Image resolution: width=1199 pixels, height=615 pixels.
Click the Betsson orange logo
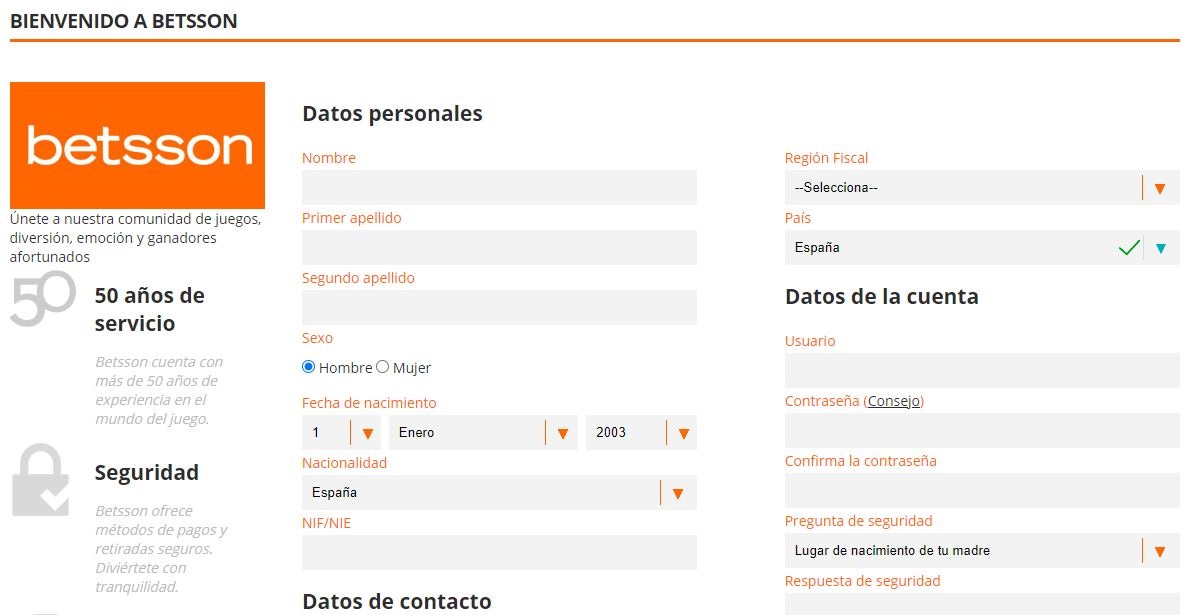click(138, 145)
